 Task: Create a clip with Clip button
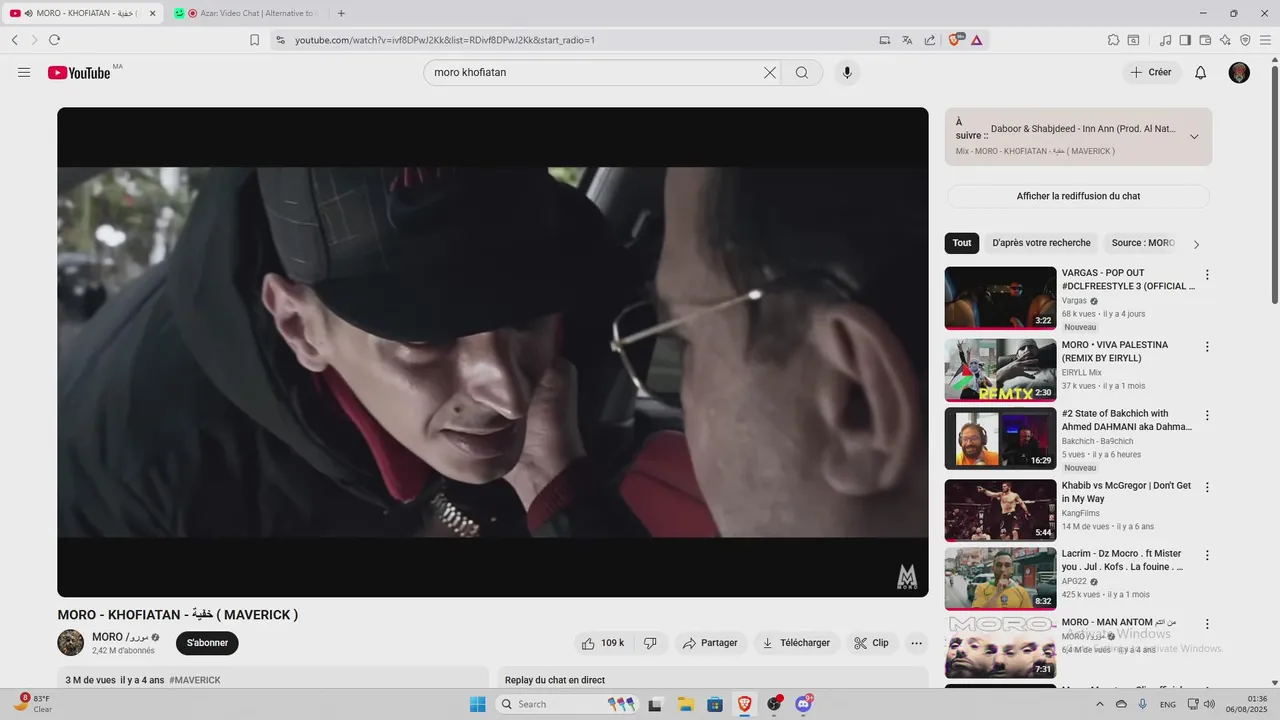[x=871, y=643]
